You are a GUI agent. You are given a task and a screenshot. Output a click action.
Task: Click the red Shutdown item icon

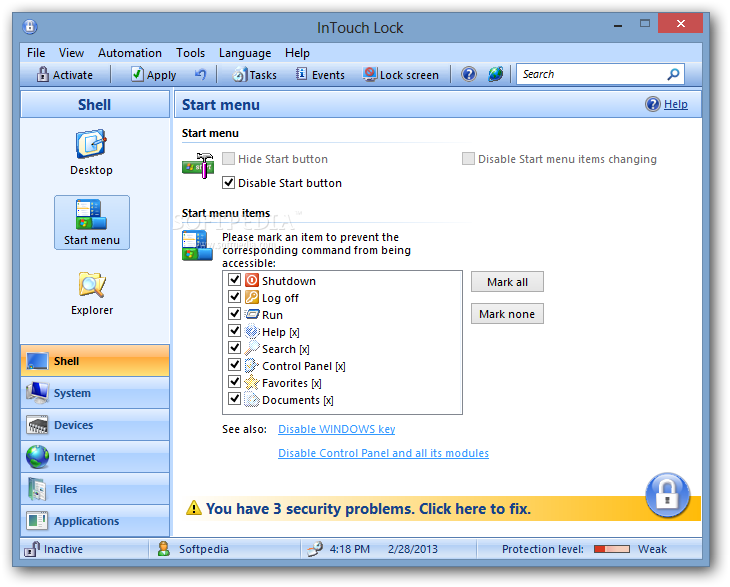click(x=252, y=280)
